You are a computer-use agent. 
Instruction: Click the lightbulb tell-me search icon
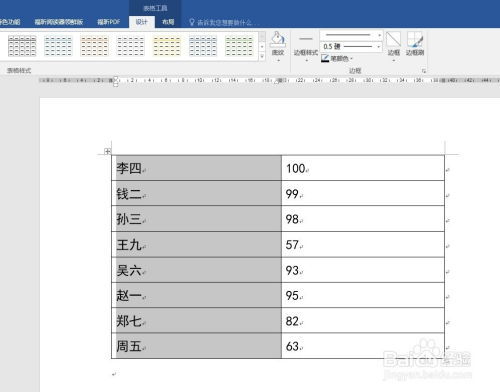(x=192, y=22)
